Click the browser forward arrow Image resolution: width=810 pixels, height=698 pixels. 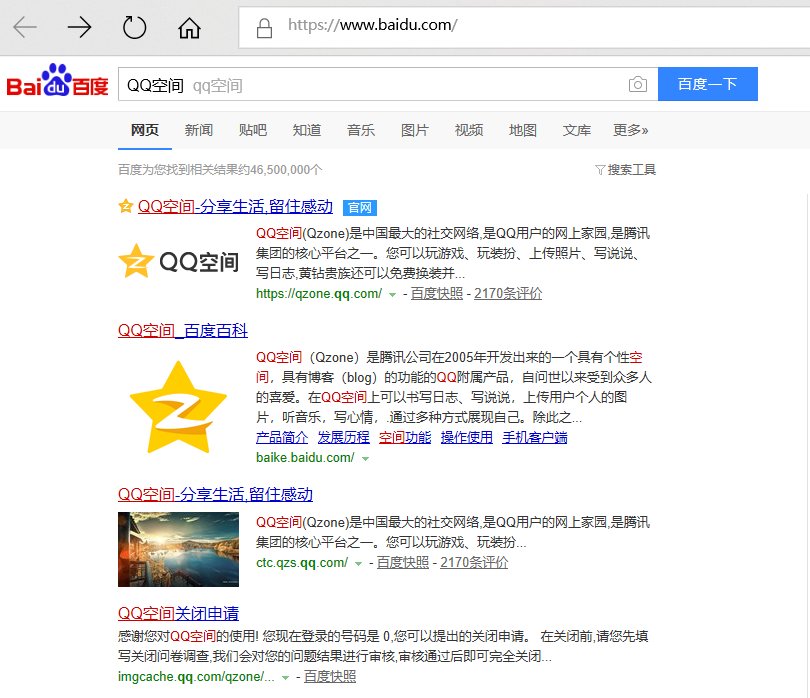click(x=78, y=27)
